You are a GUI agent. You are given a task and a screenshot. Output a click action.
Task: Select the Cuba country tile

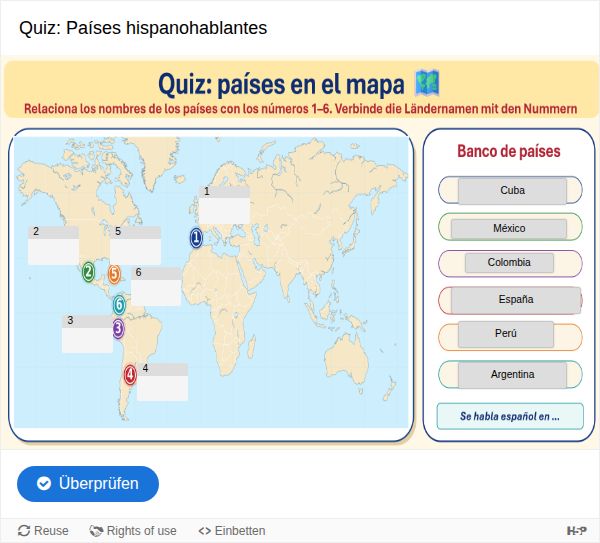(512, 191)
